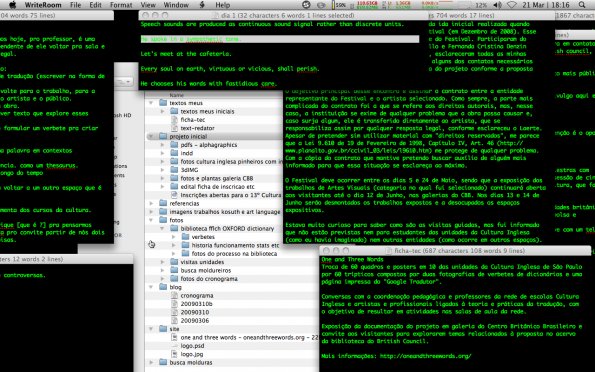This screenshot has height=372, width=595.
Task: Select the 'logo.psd' file name
Action: (192, 345)
